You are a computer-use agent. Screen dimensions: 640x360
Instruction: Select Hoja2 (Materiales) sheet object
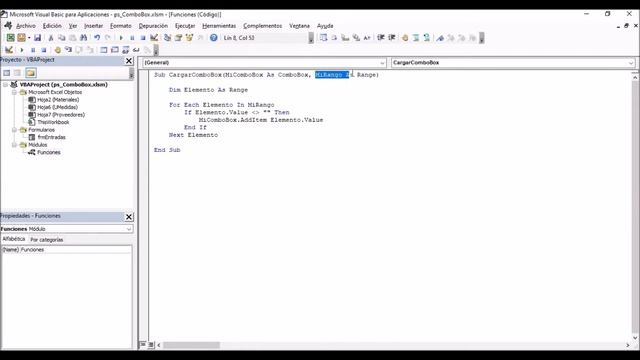[x=58, y=100]
